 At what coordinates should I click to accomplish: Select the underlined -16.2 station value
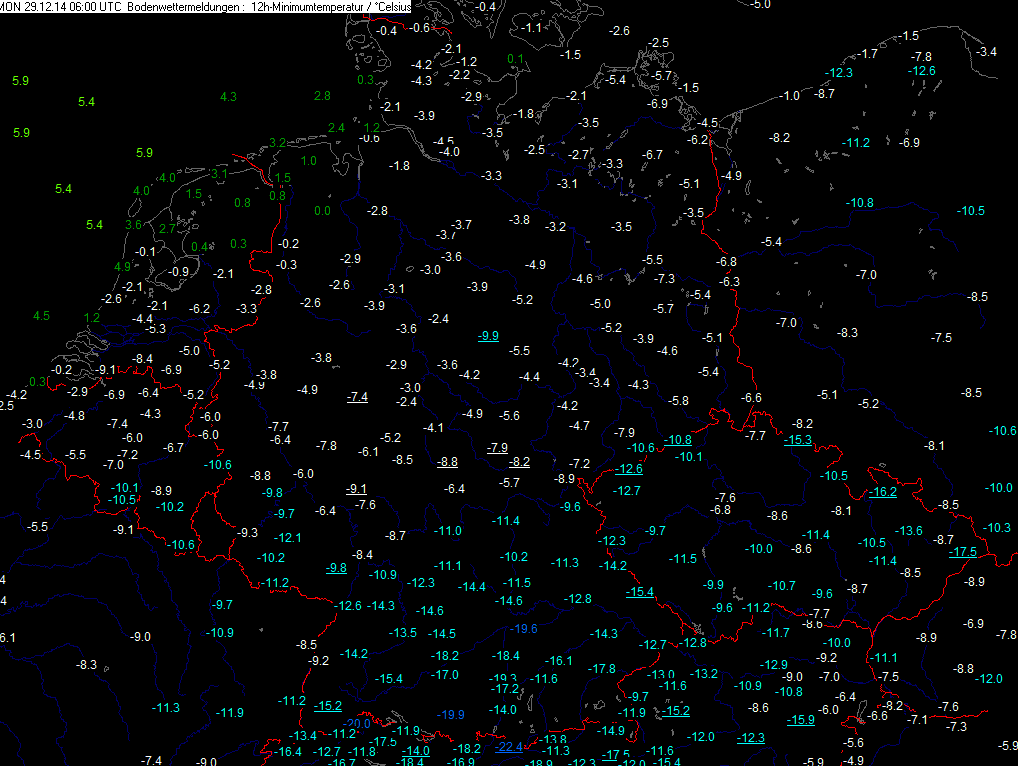pos(883,492)
